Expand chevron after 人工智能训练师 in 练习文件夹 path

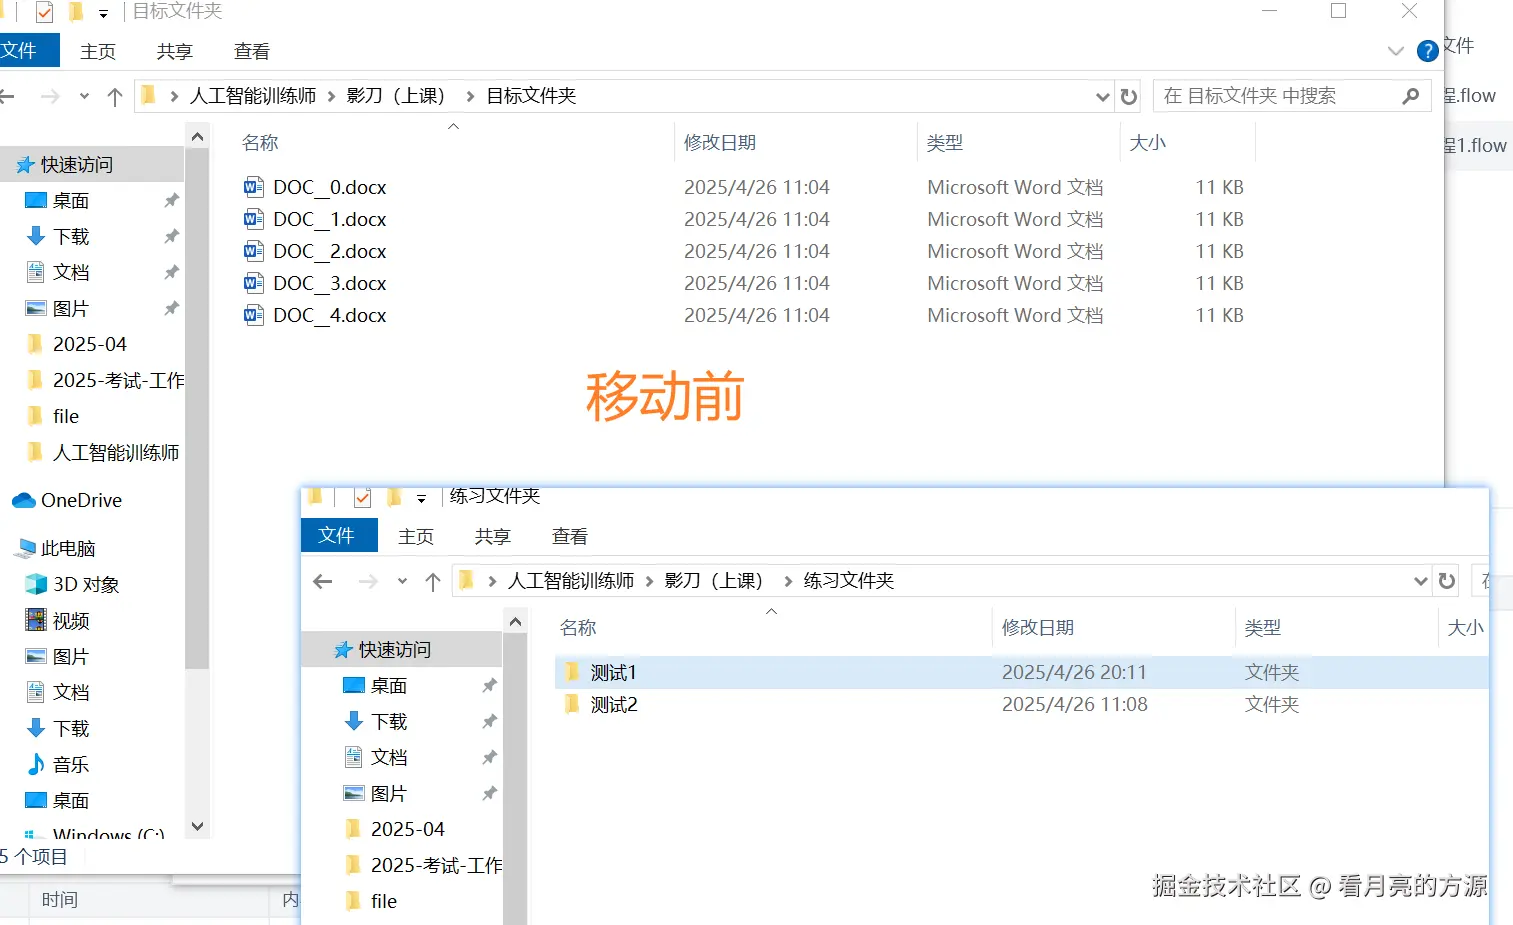click(x=648, y=581)
